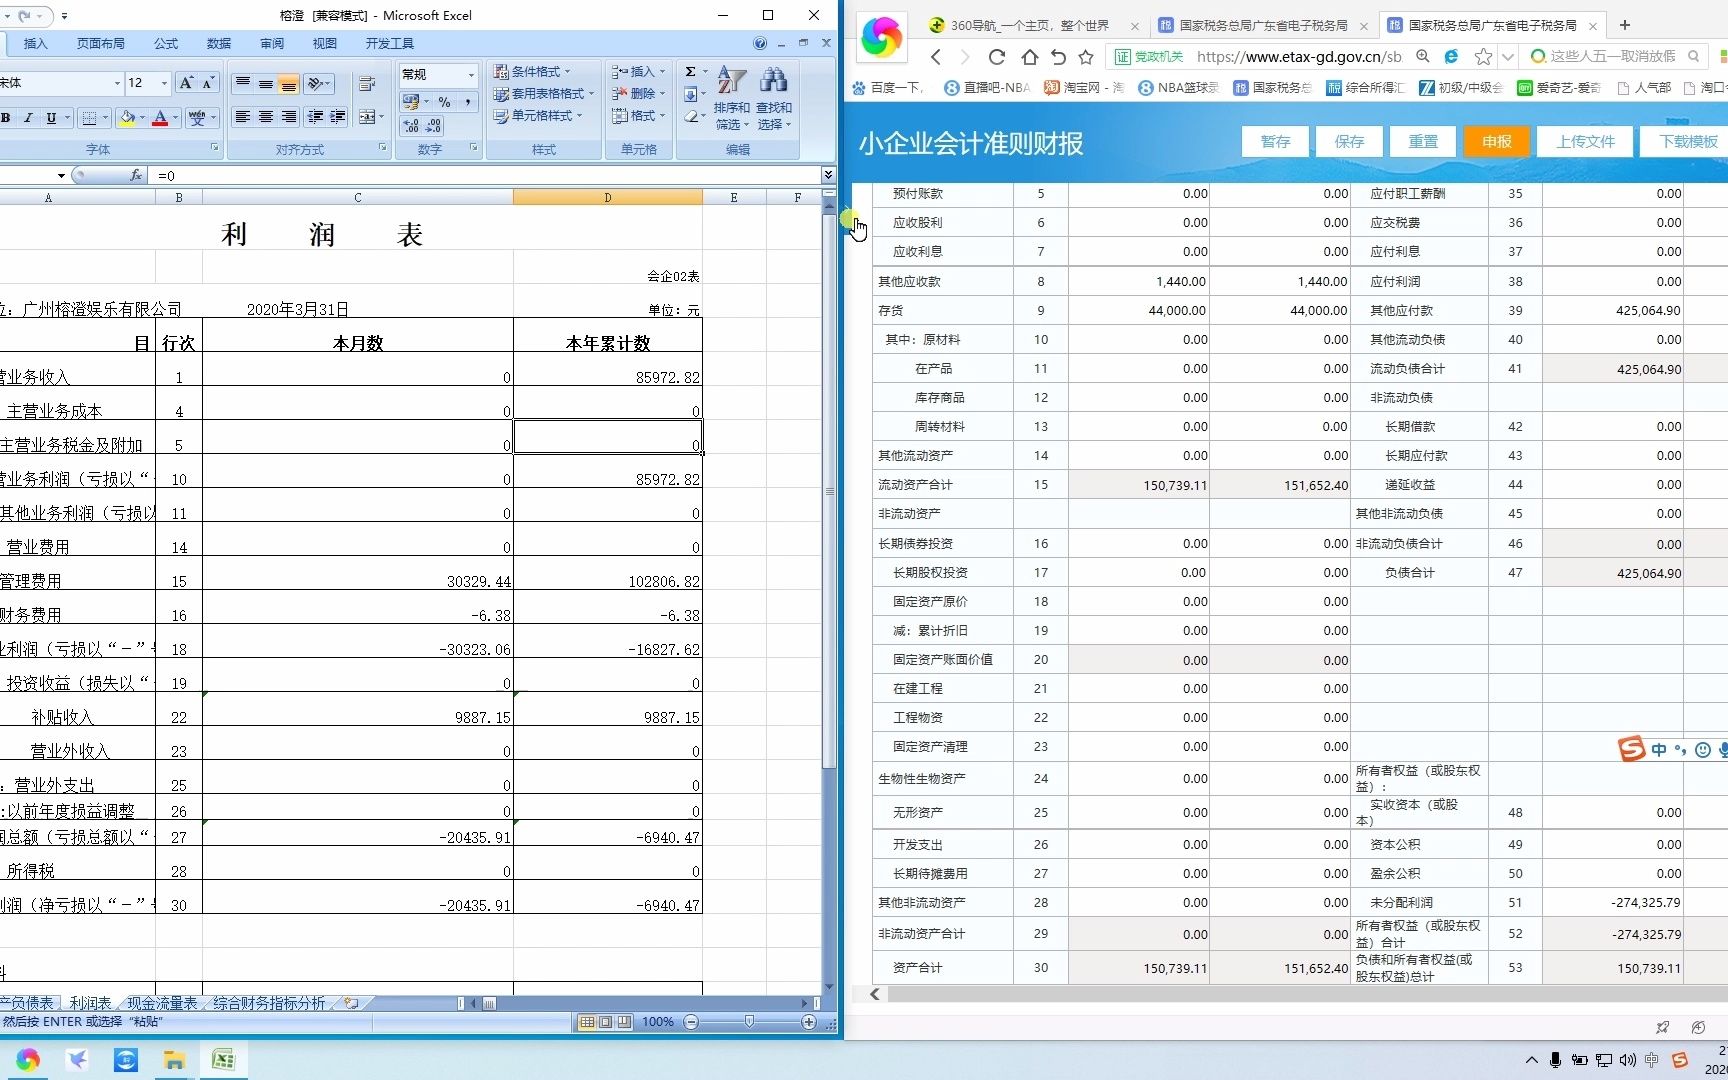
Task: Click the decrease indent icon
Action: [x=316, y=117]
